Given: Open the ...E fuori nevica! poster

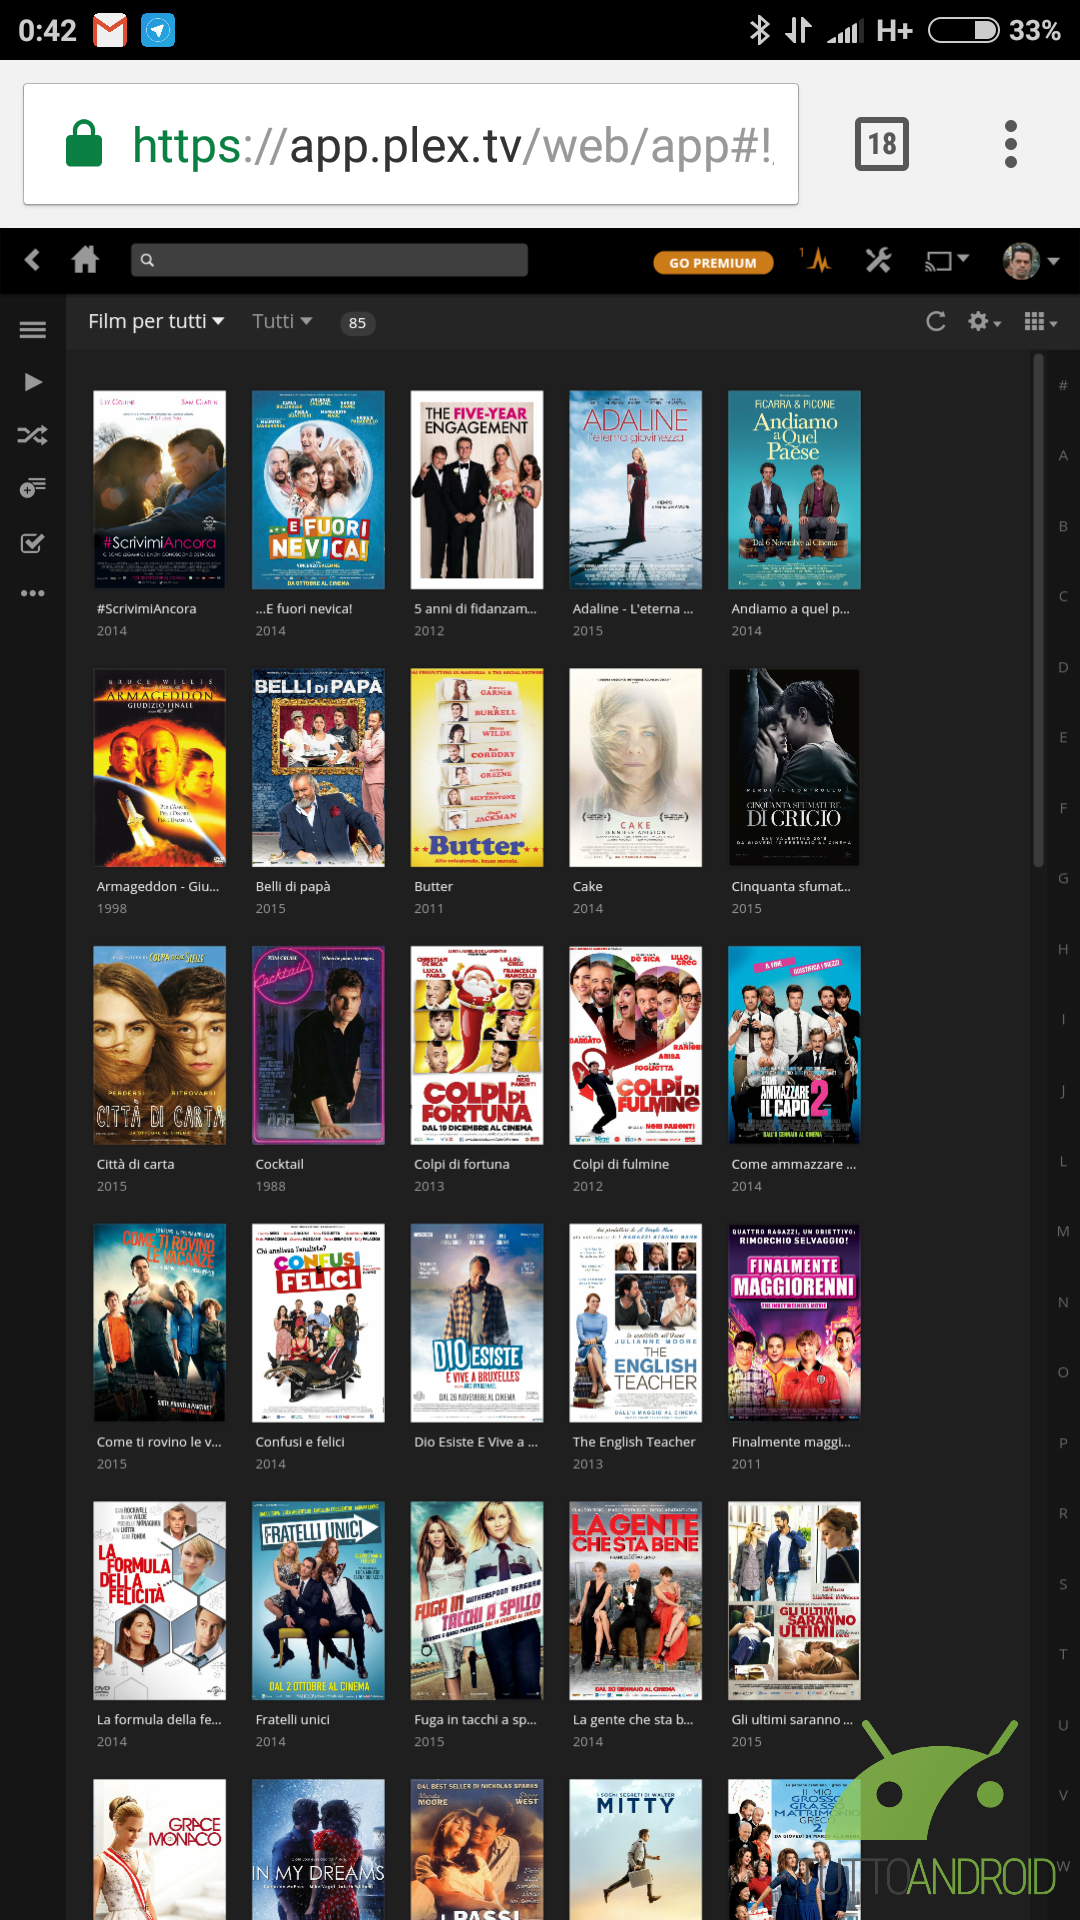Looking at the screenshot, I should 318,490.
